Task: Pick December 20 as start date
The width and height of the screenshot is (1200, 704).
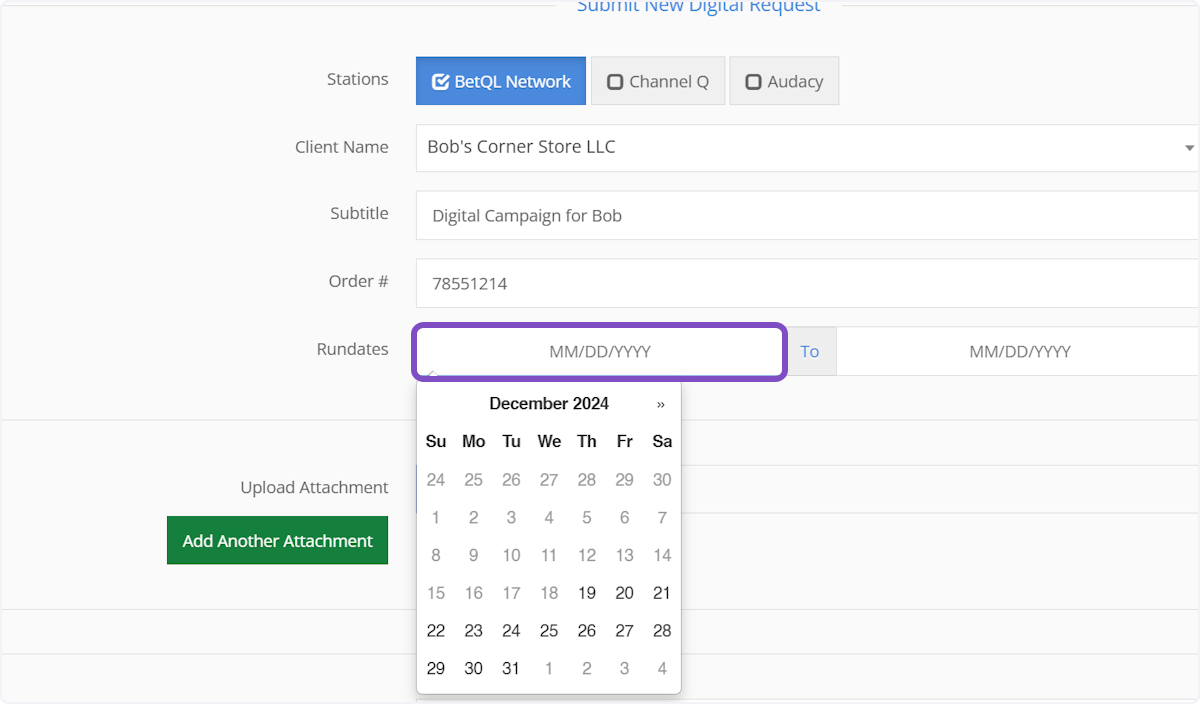Action: pyautogui.click(x=624, y=593)
